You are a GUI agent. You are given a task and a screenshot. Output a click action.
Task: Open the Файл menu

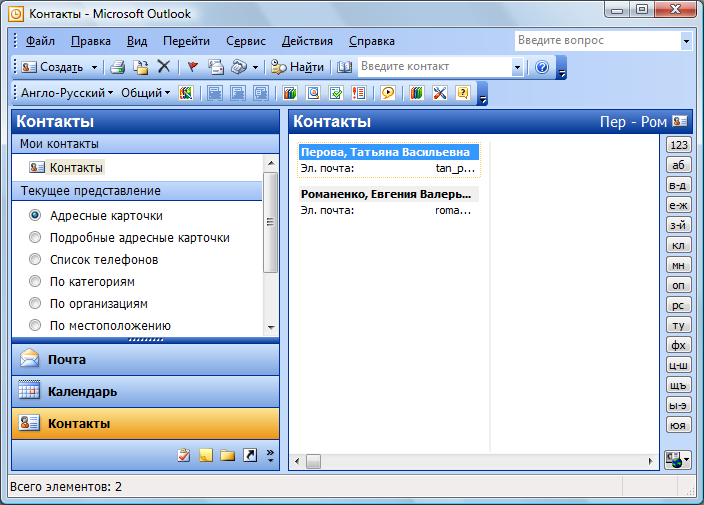(40, 41)
